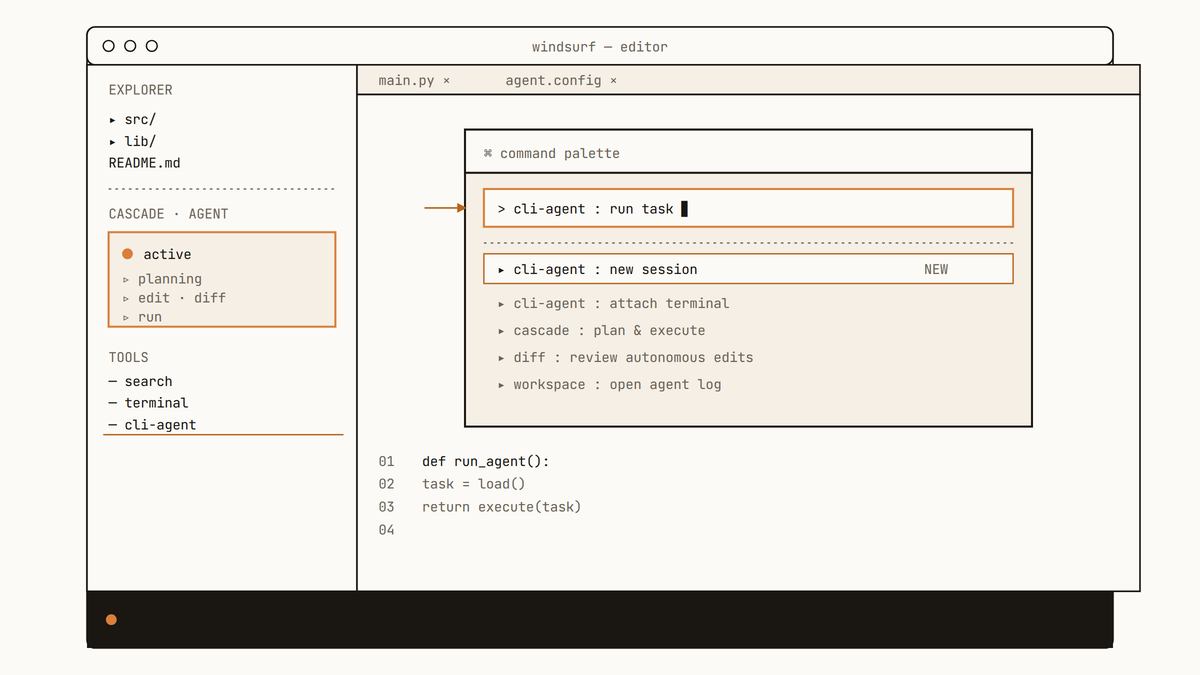Viewport: 1200px width, 675px height.
Task: Choose cli-agent : new session
Action: click(748, 269)
